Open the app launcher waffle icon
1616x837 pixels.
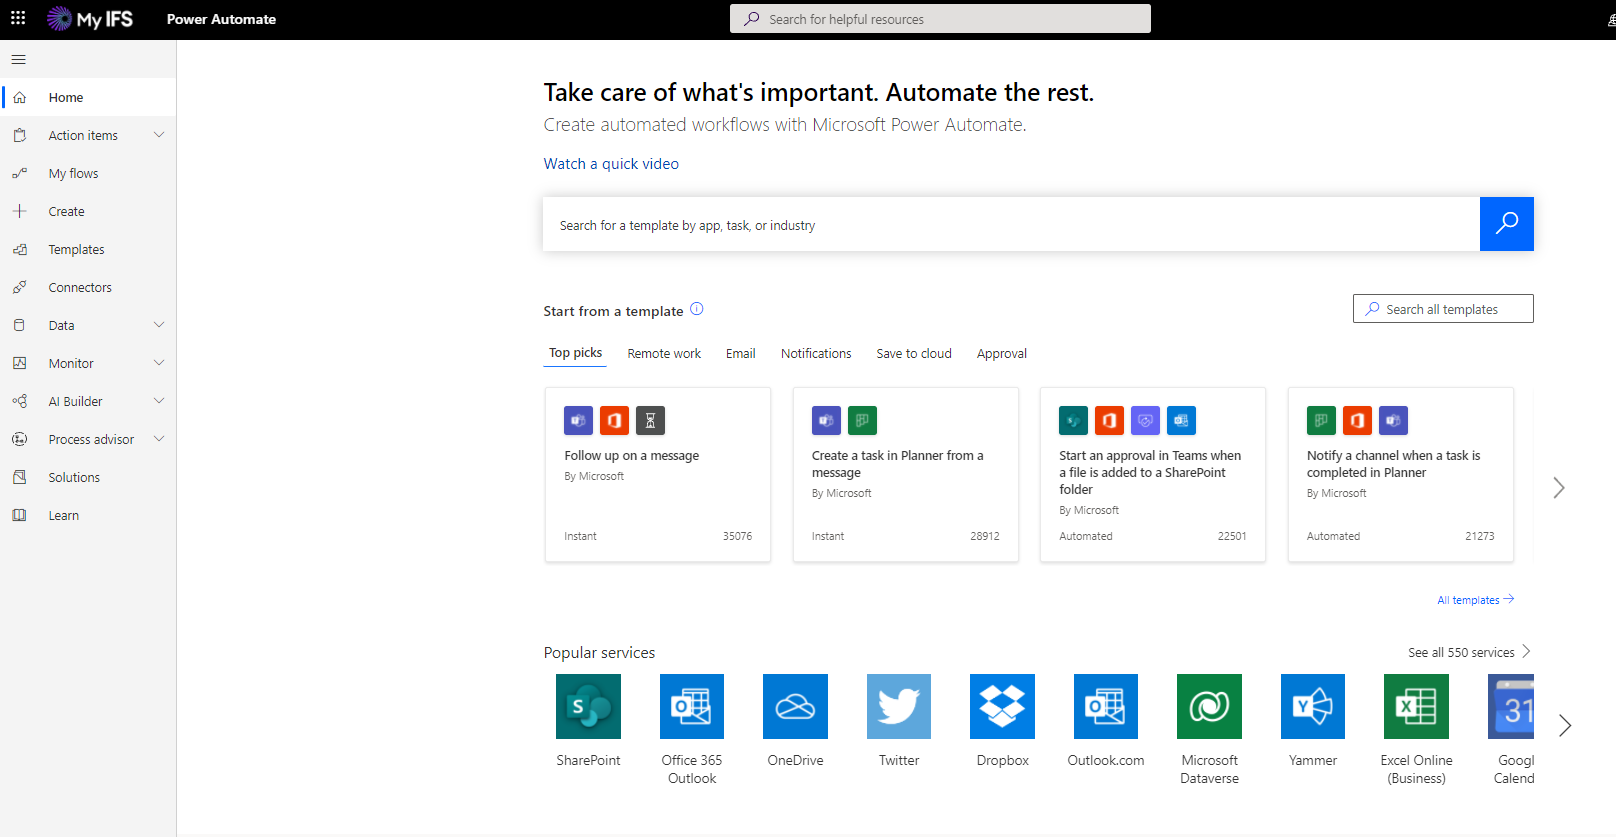(18, 18)
